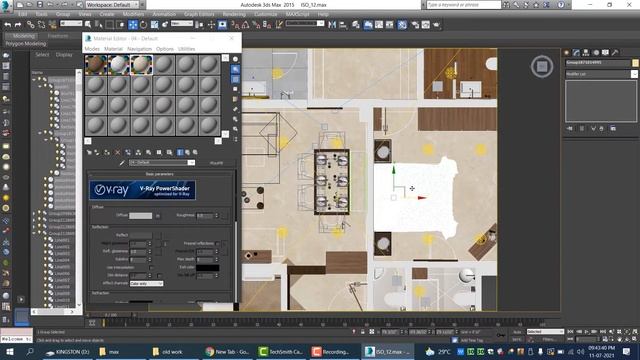Click the Save File icon in quick access bar
The image size is (640, 360).
(40, 5)
